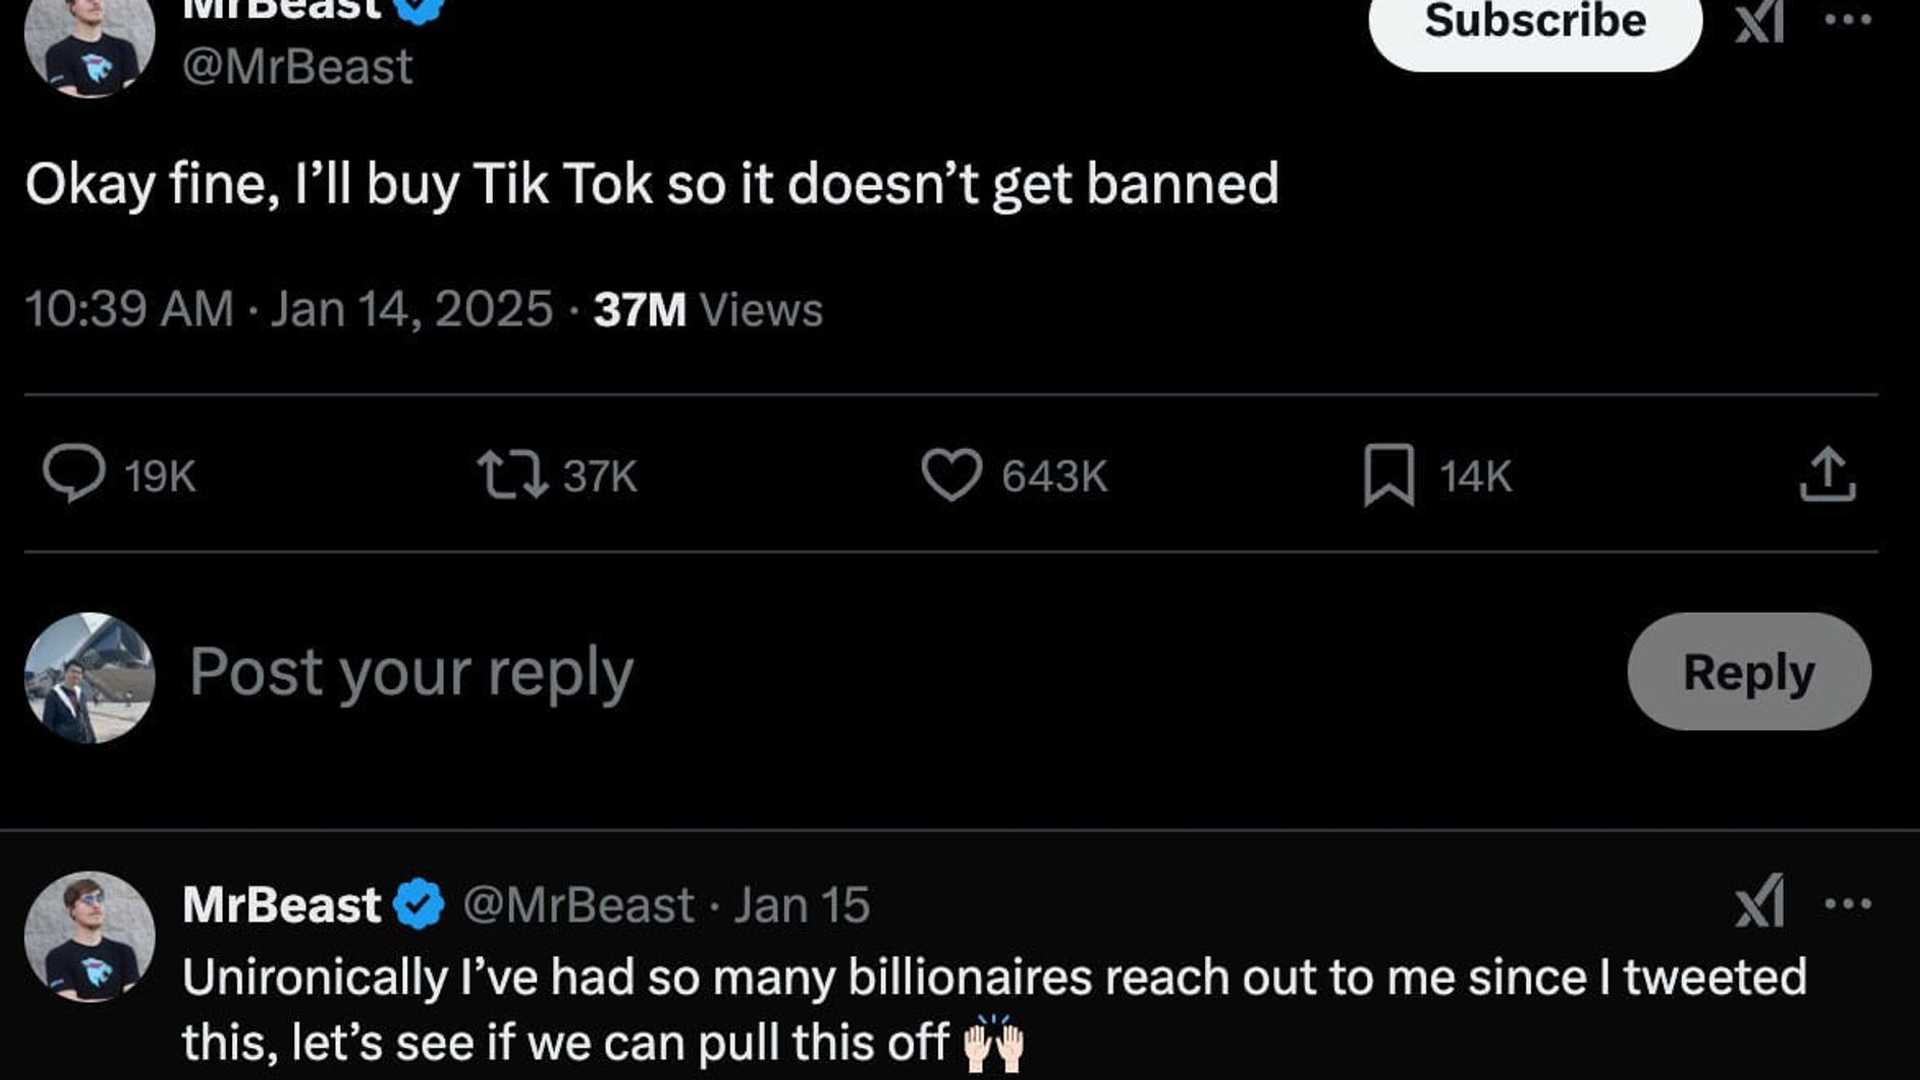Open the 37M Views analytics
The height and width of the screenshot is (1080, 1920).
(708, 309)
